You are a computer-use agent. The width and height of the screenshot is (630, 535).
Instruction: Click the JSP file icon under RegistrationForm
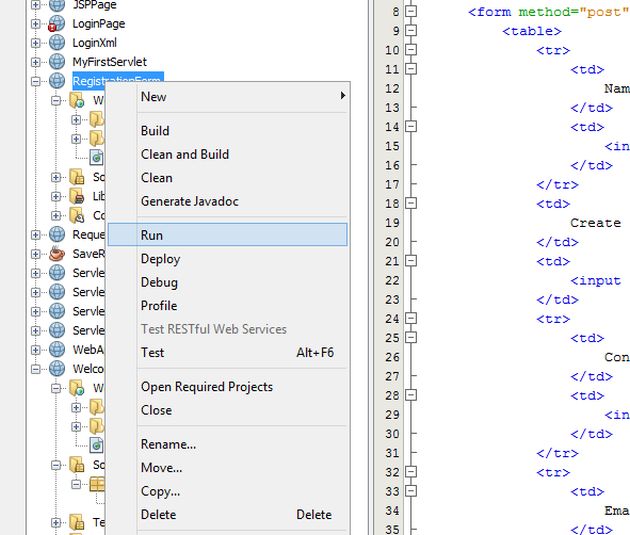[96, 157]
